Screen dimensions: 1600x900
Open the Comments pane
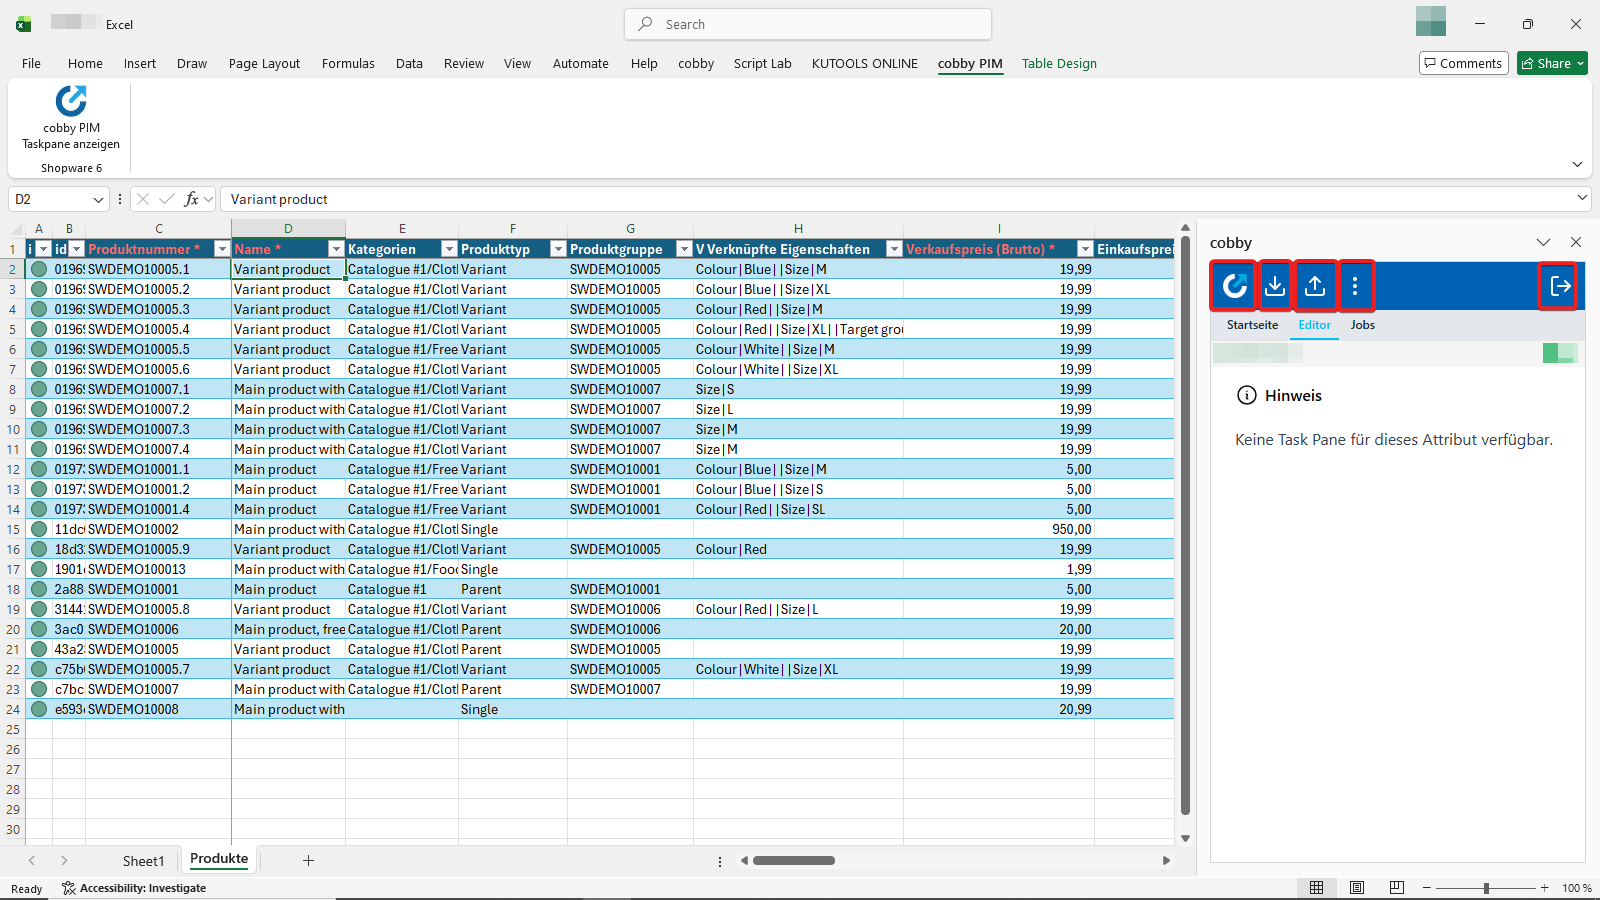[x=1463, y=62]
